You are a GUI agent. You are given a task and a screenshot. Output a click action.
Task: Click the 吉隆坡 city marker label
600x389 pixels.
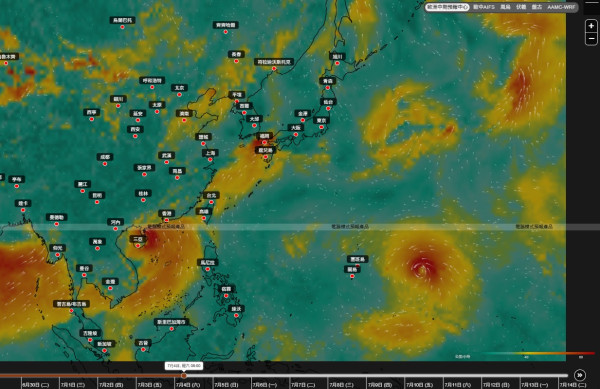point(90,333)
